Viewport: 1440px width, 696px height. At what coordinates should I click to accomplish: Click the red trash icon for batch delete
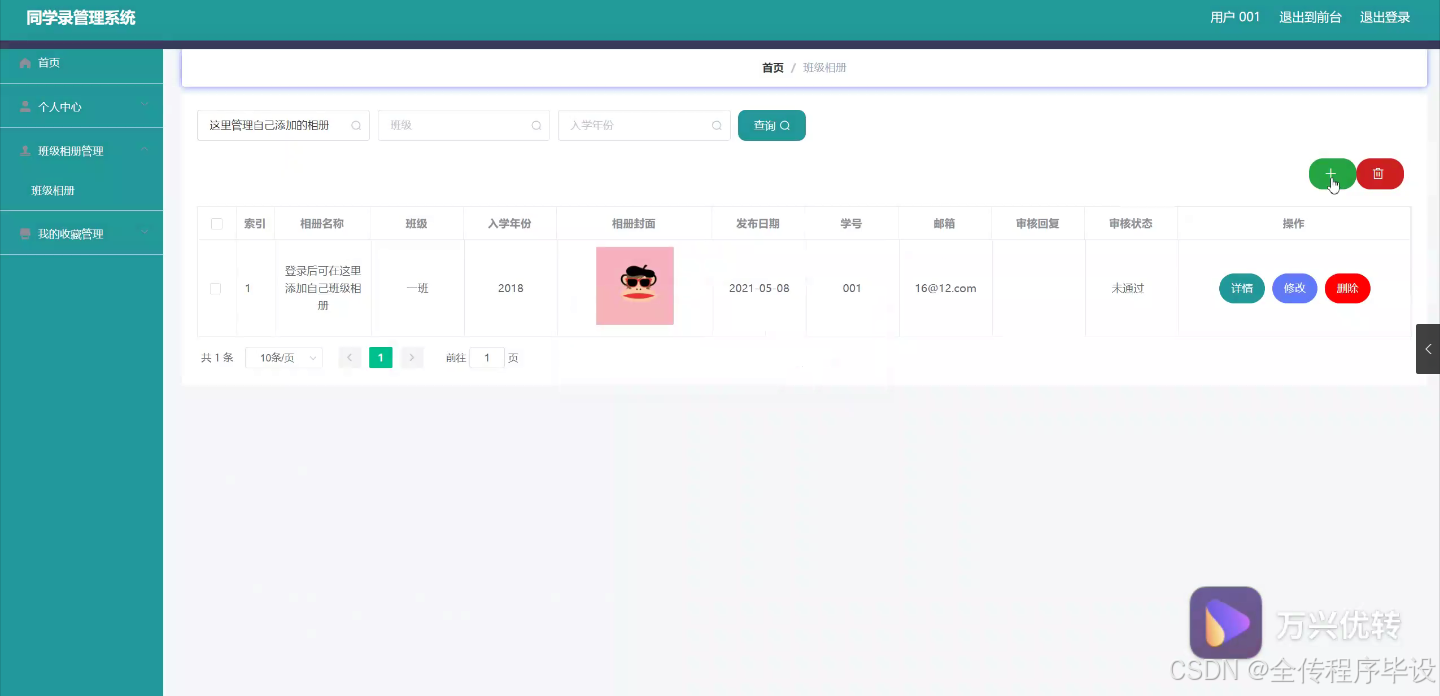[1379, 173]
